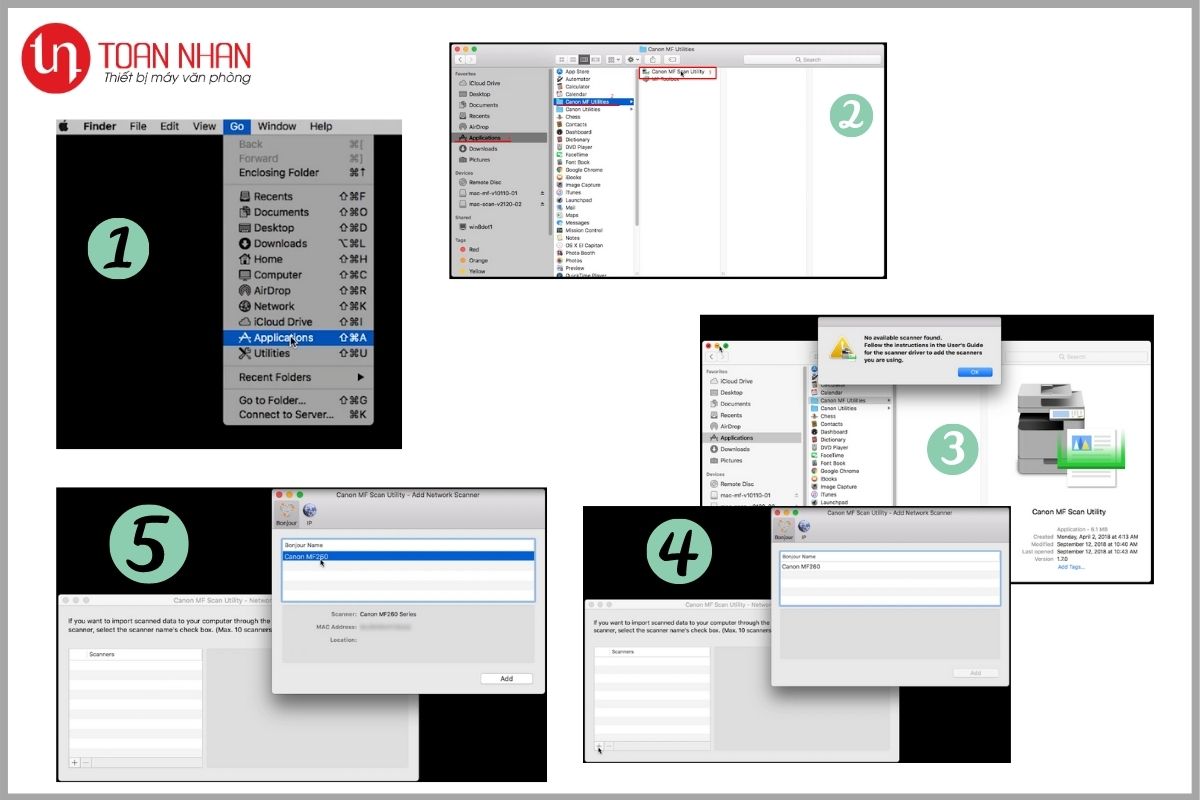Choose Utilities in the Go menu
The width and height of the screenshot is (1200, 800).
pos(298,353)
